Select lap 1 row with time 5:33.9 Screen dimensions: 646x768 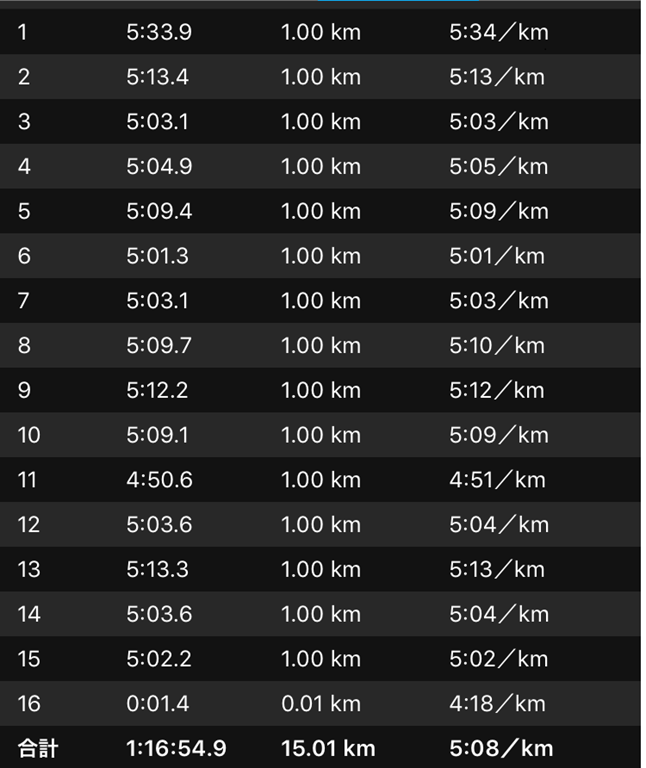click(320, 32)
